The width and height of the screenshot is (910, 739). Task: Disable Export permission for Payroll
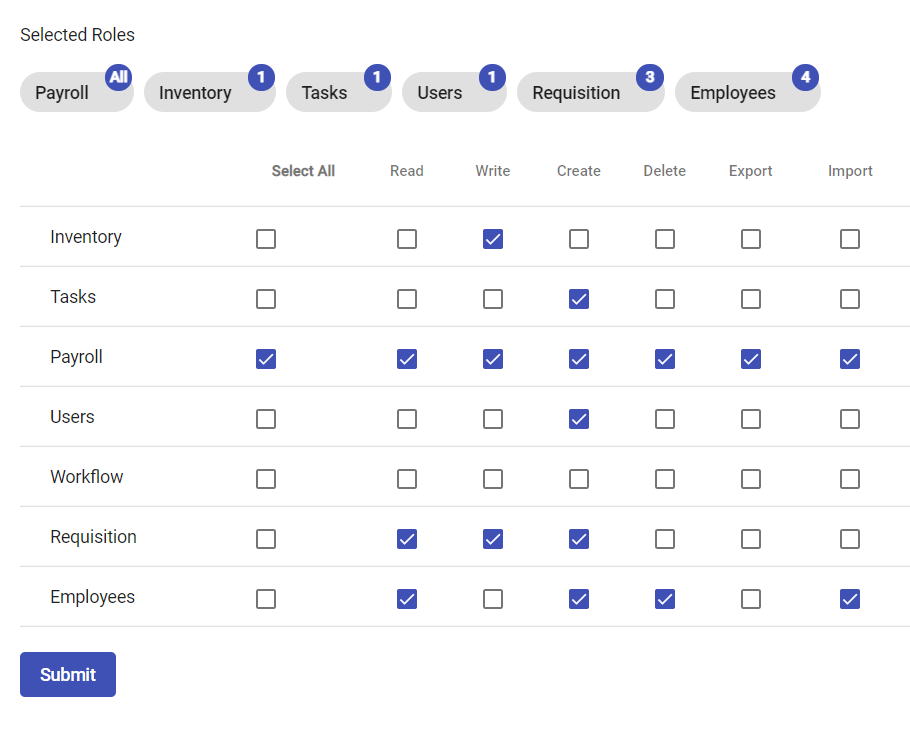[x=751, y=359]
